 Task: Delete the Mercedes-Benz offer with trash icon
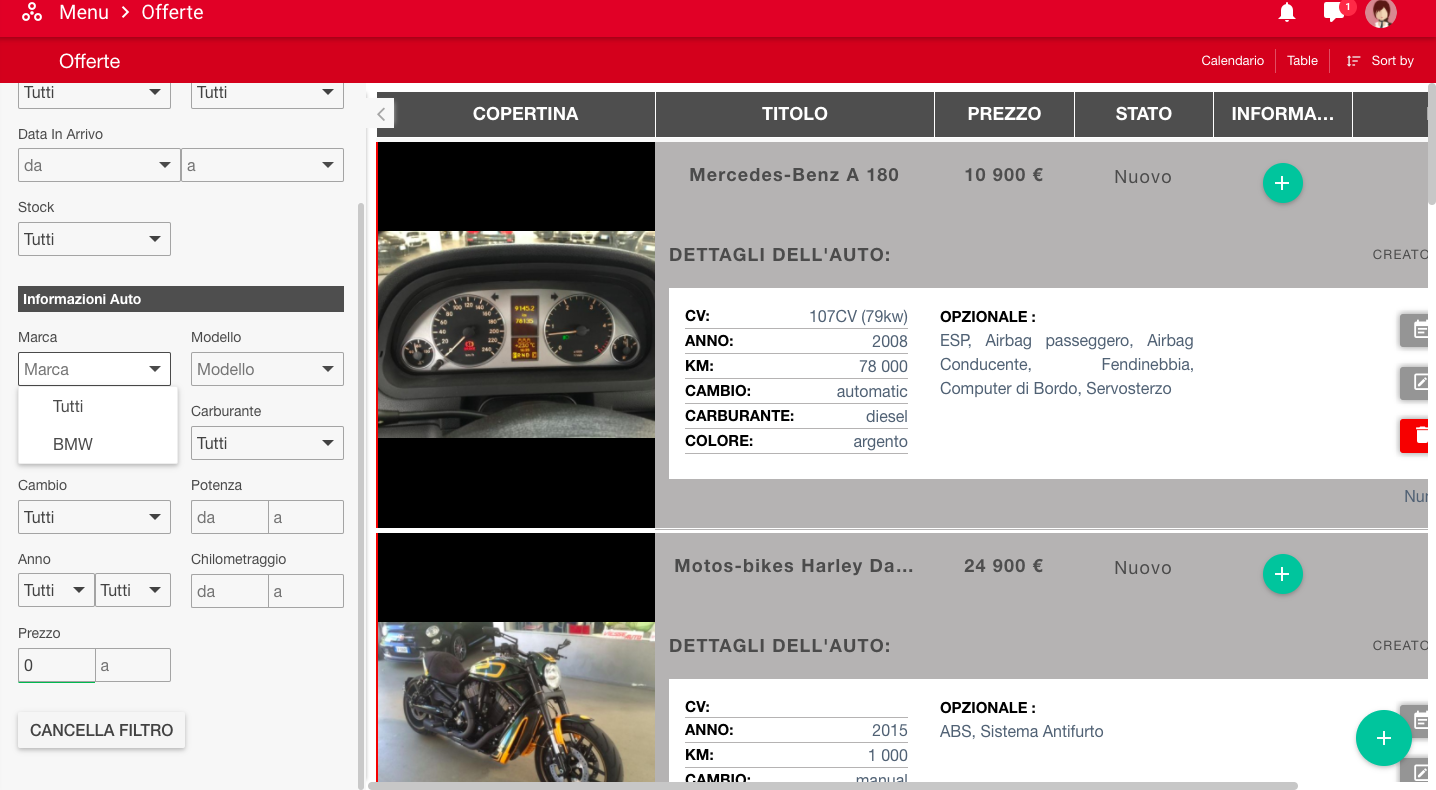click(x=1417, y=436)
